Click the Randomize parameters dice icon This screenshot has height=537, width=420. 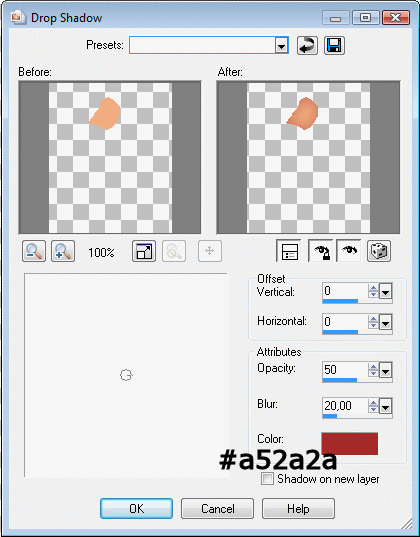pos(379,251)
